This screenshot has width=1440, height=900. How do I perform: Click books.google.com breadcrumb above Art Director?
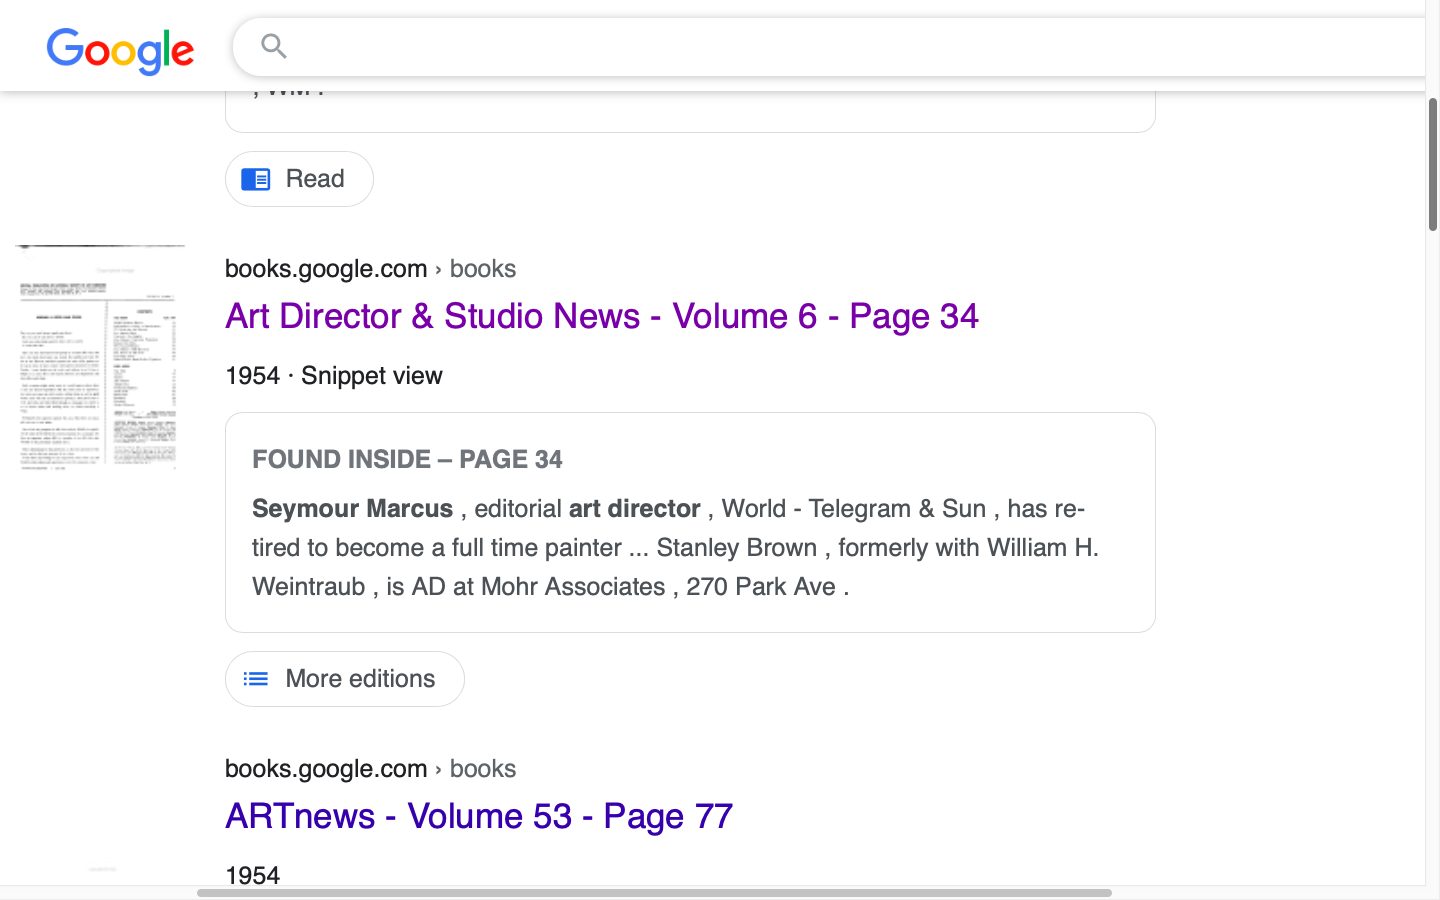point(370,269)
